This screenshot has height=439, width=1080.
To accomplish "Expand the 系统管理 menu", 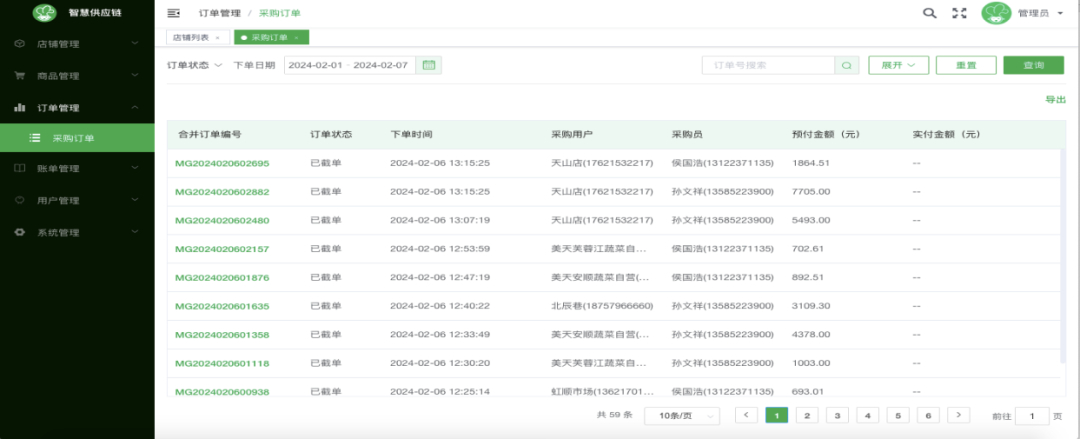I will 135,232.
